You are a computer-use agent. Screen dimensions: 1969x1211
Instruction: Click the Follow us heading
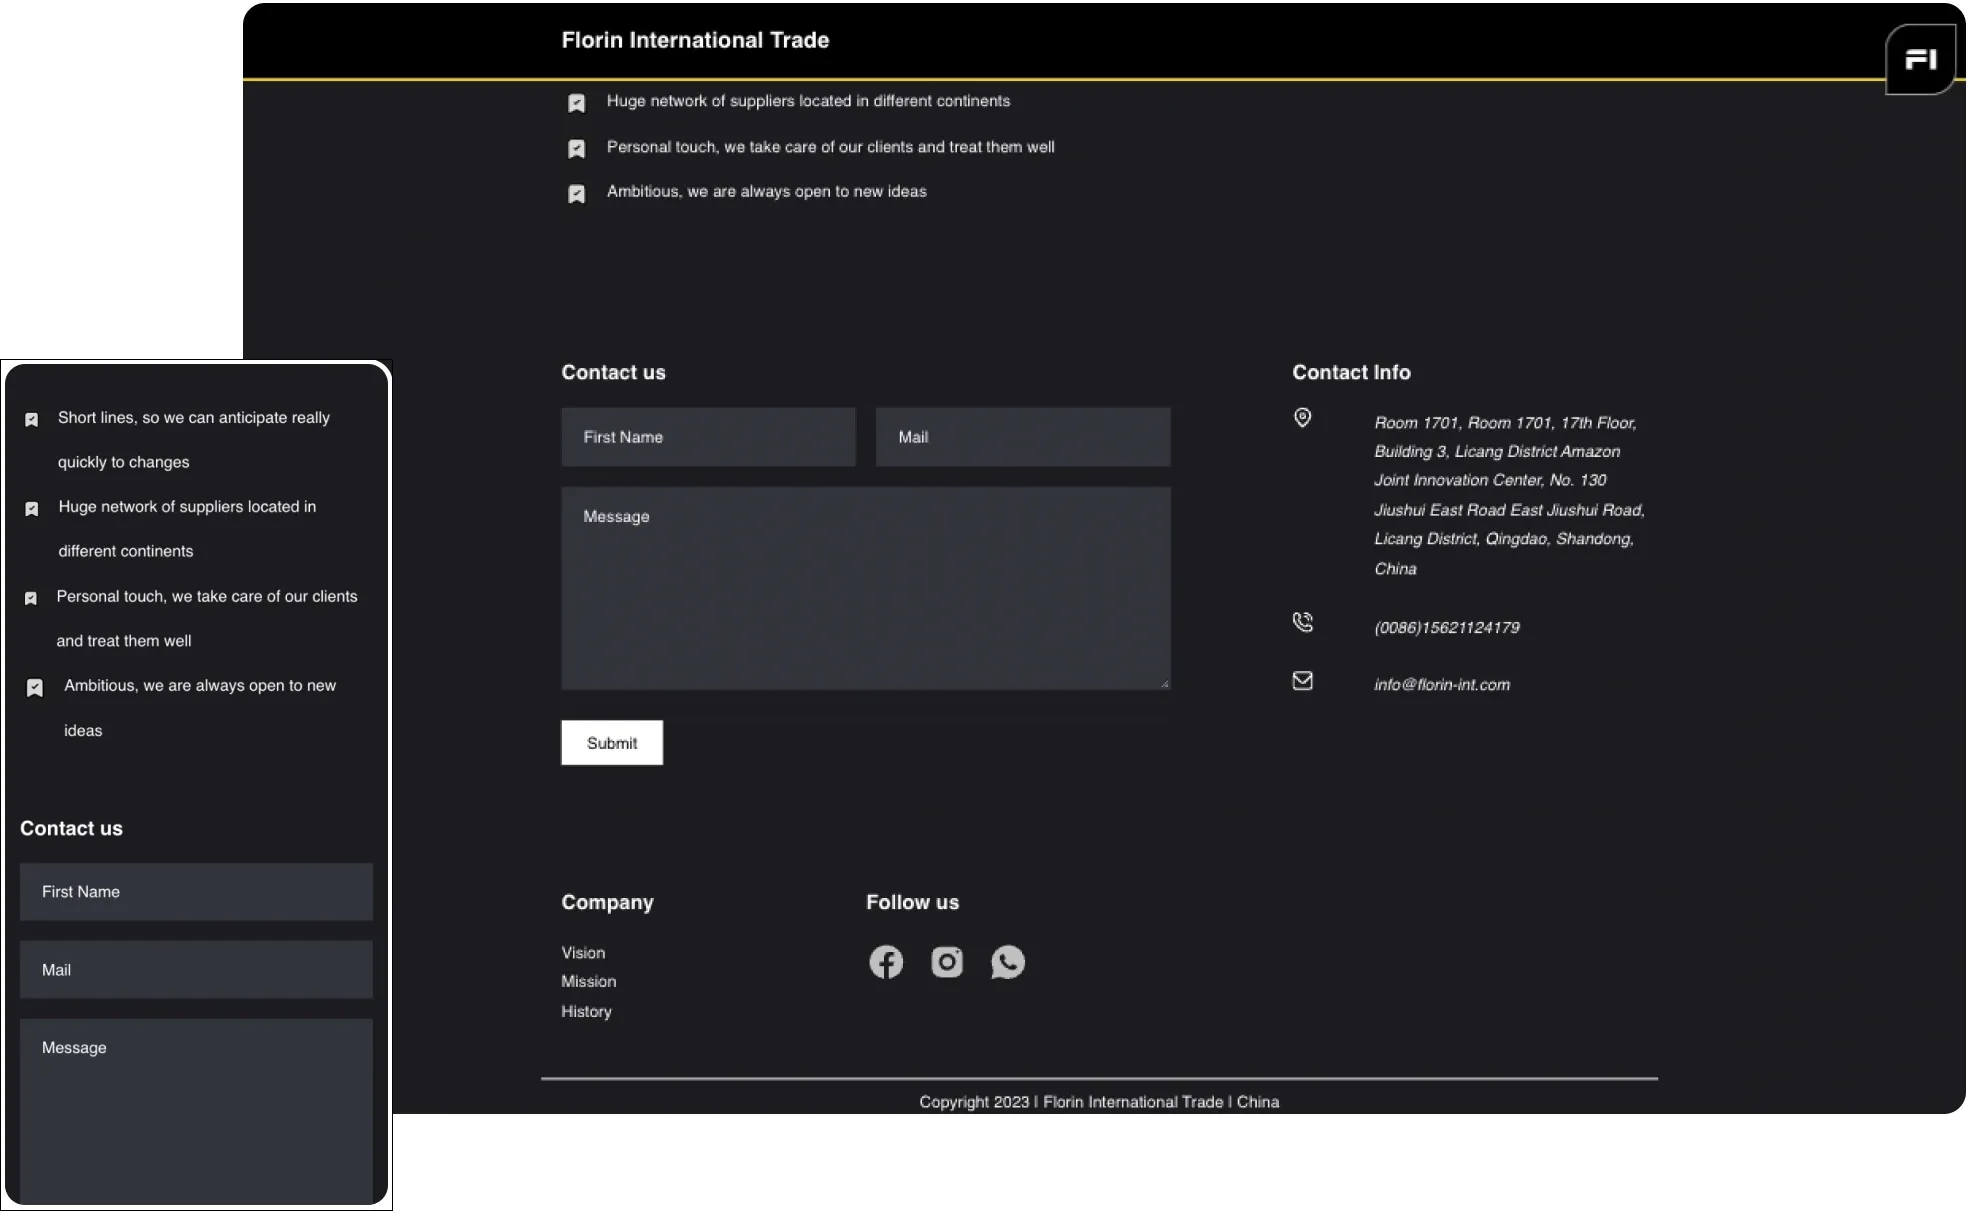[x=912, y=902]
